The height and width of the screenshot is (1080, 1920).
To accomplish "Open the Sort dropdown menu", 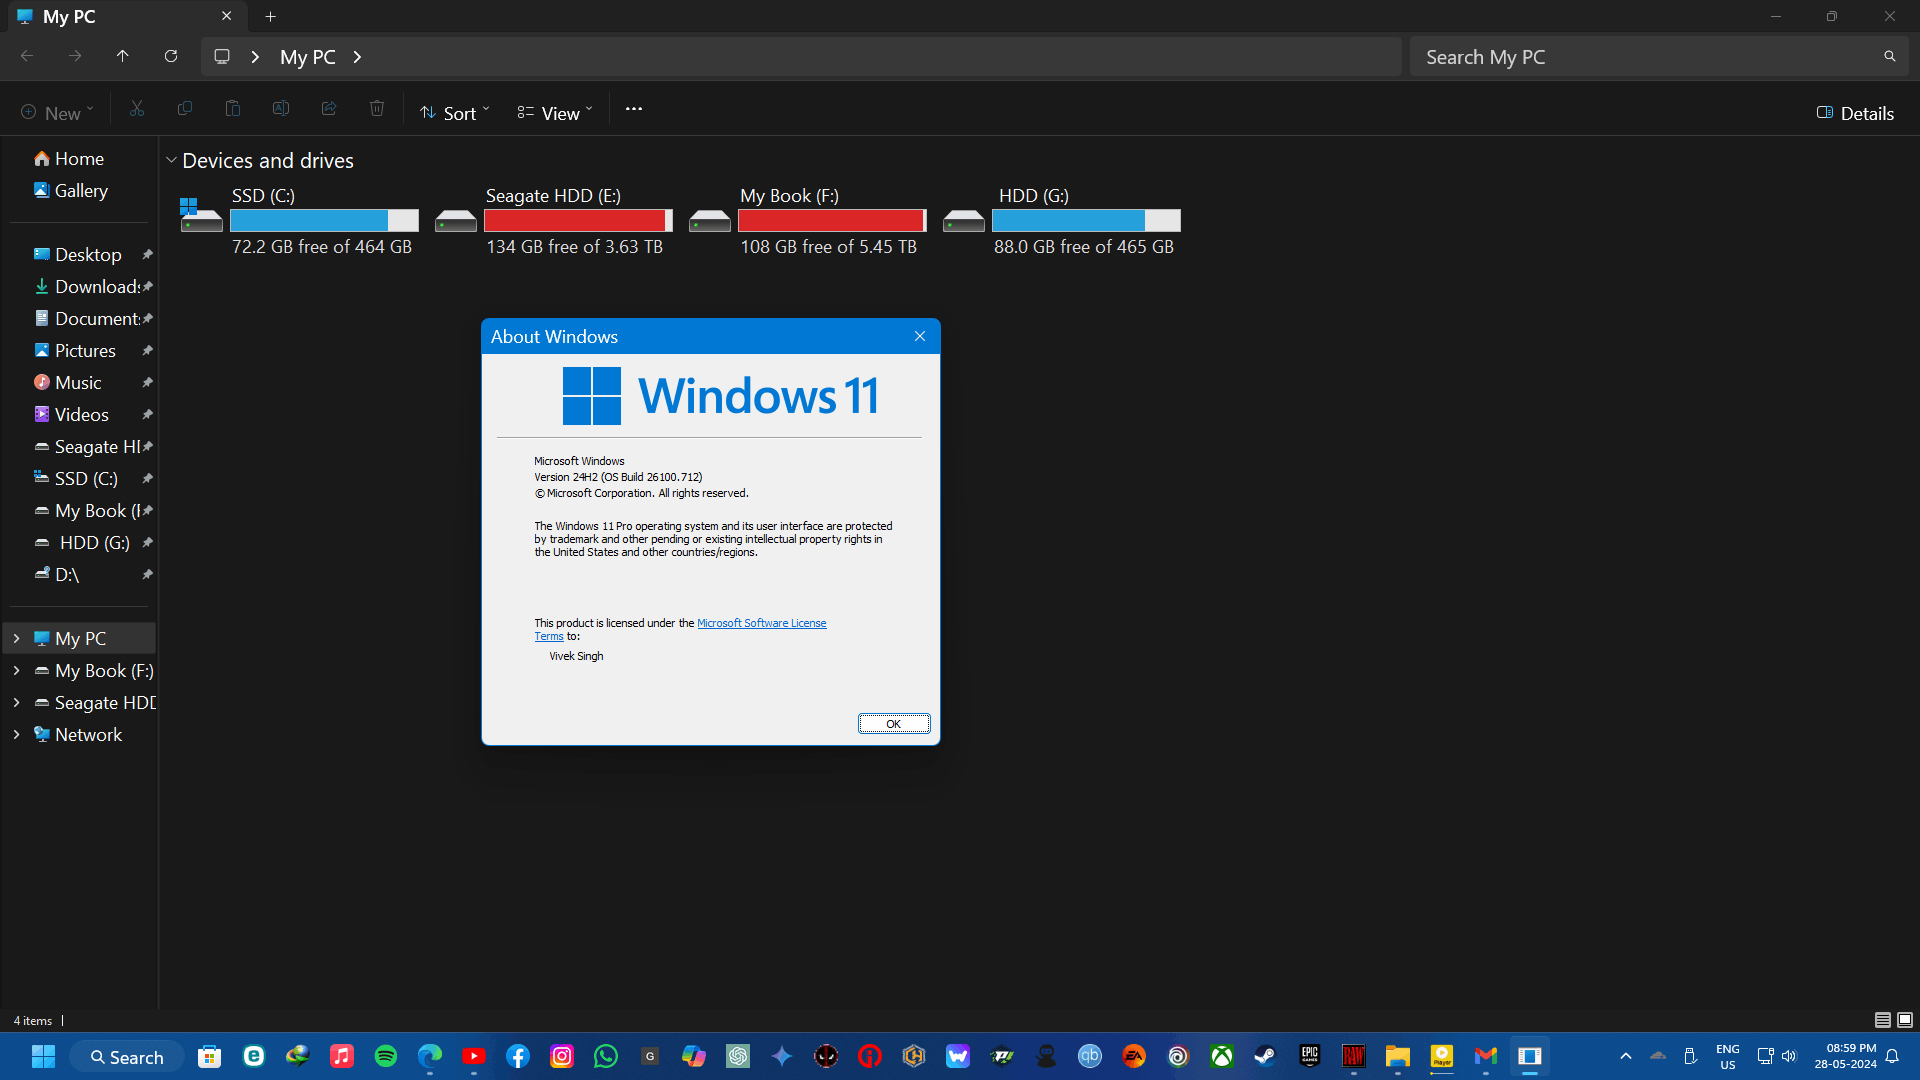I will pos(455,112).
